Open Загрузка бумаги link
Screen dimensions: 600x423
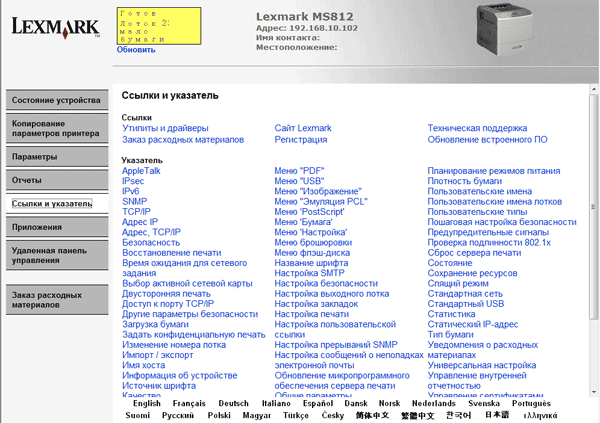pos(155,325)
